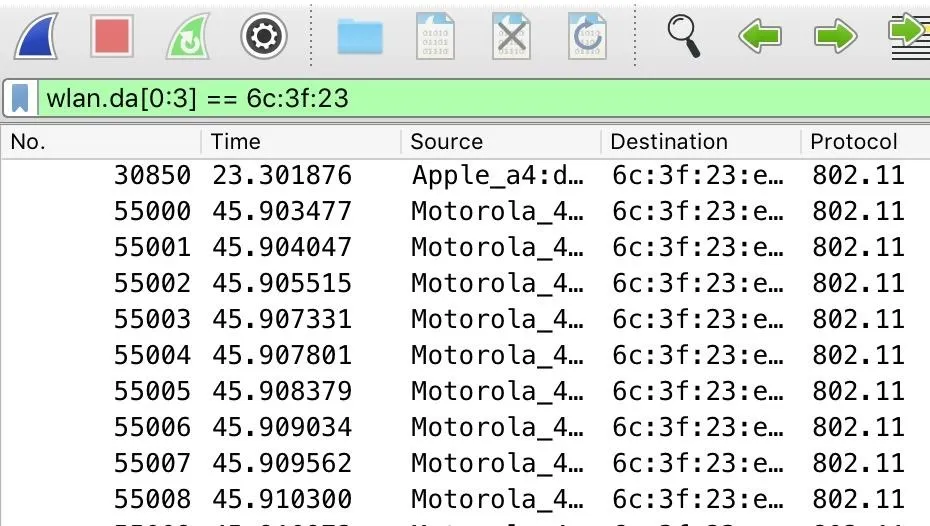Open a capture file via the folder icon

point(360,36)
